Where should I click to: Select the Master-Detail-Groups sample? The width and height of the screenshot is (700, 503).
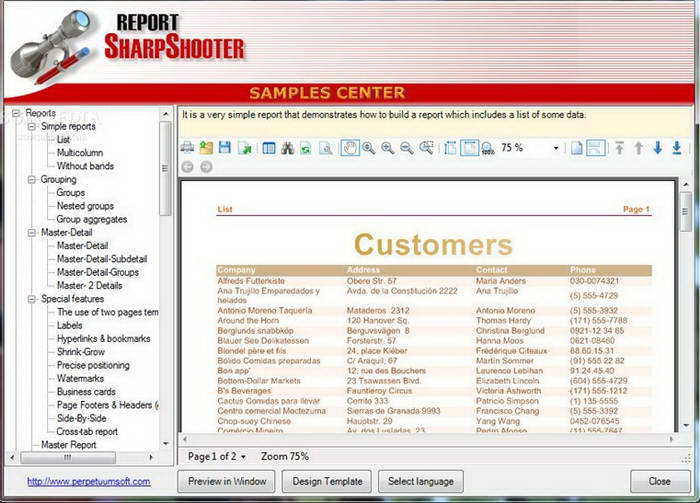(x=98, y=272)
